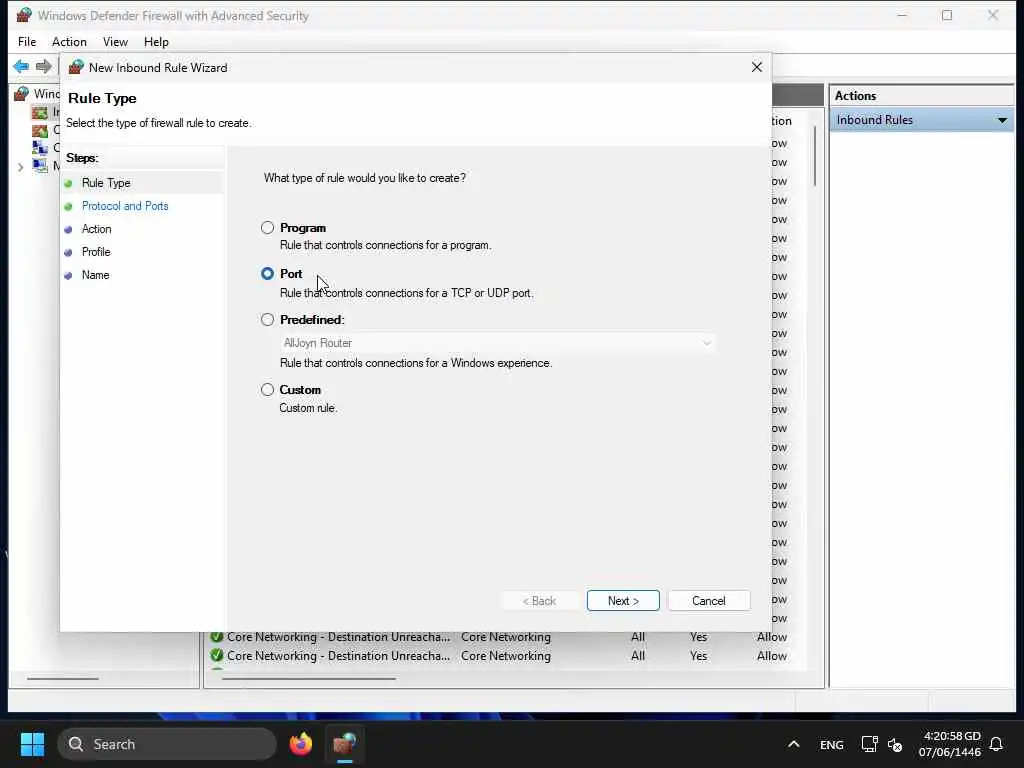
Task: Open the notifications bell icon
Action: [996, 744]
